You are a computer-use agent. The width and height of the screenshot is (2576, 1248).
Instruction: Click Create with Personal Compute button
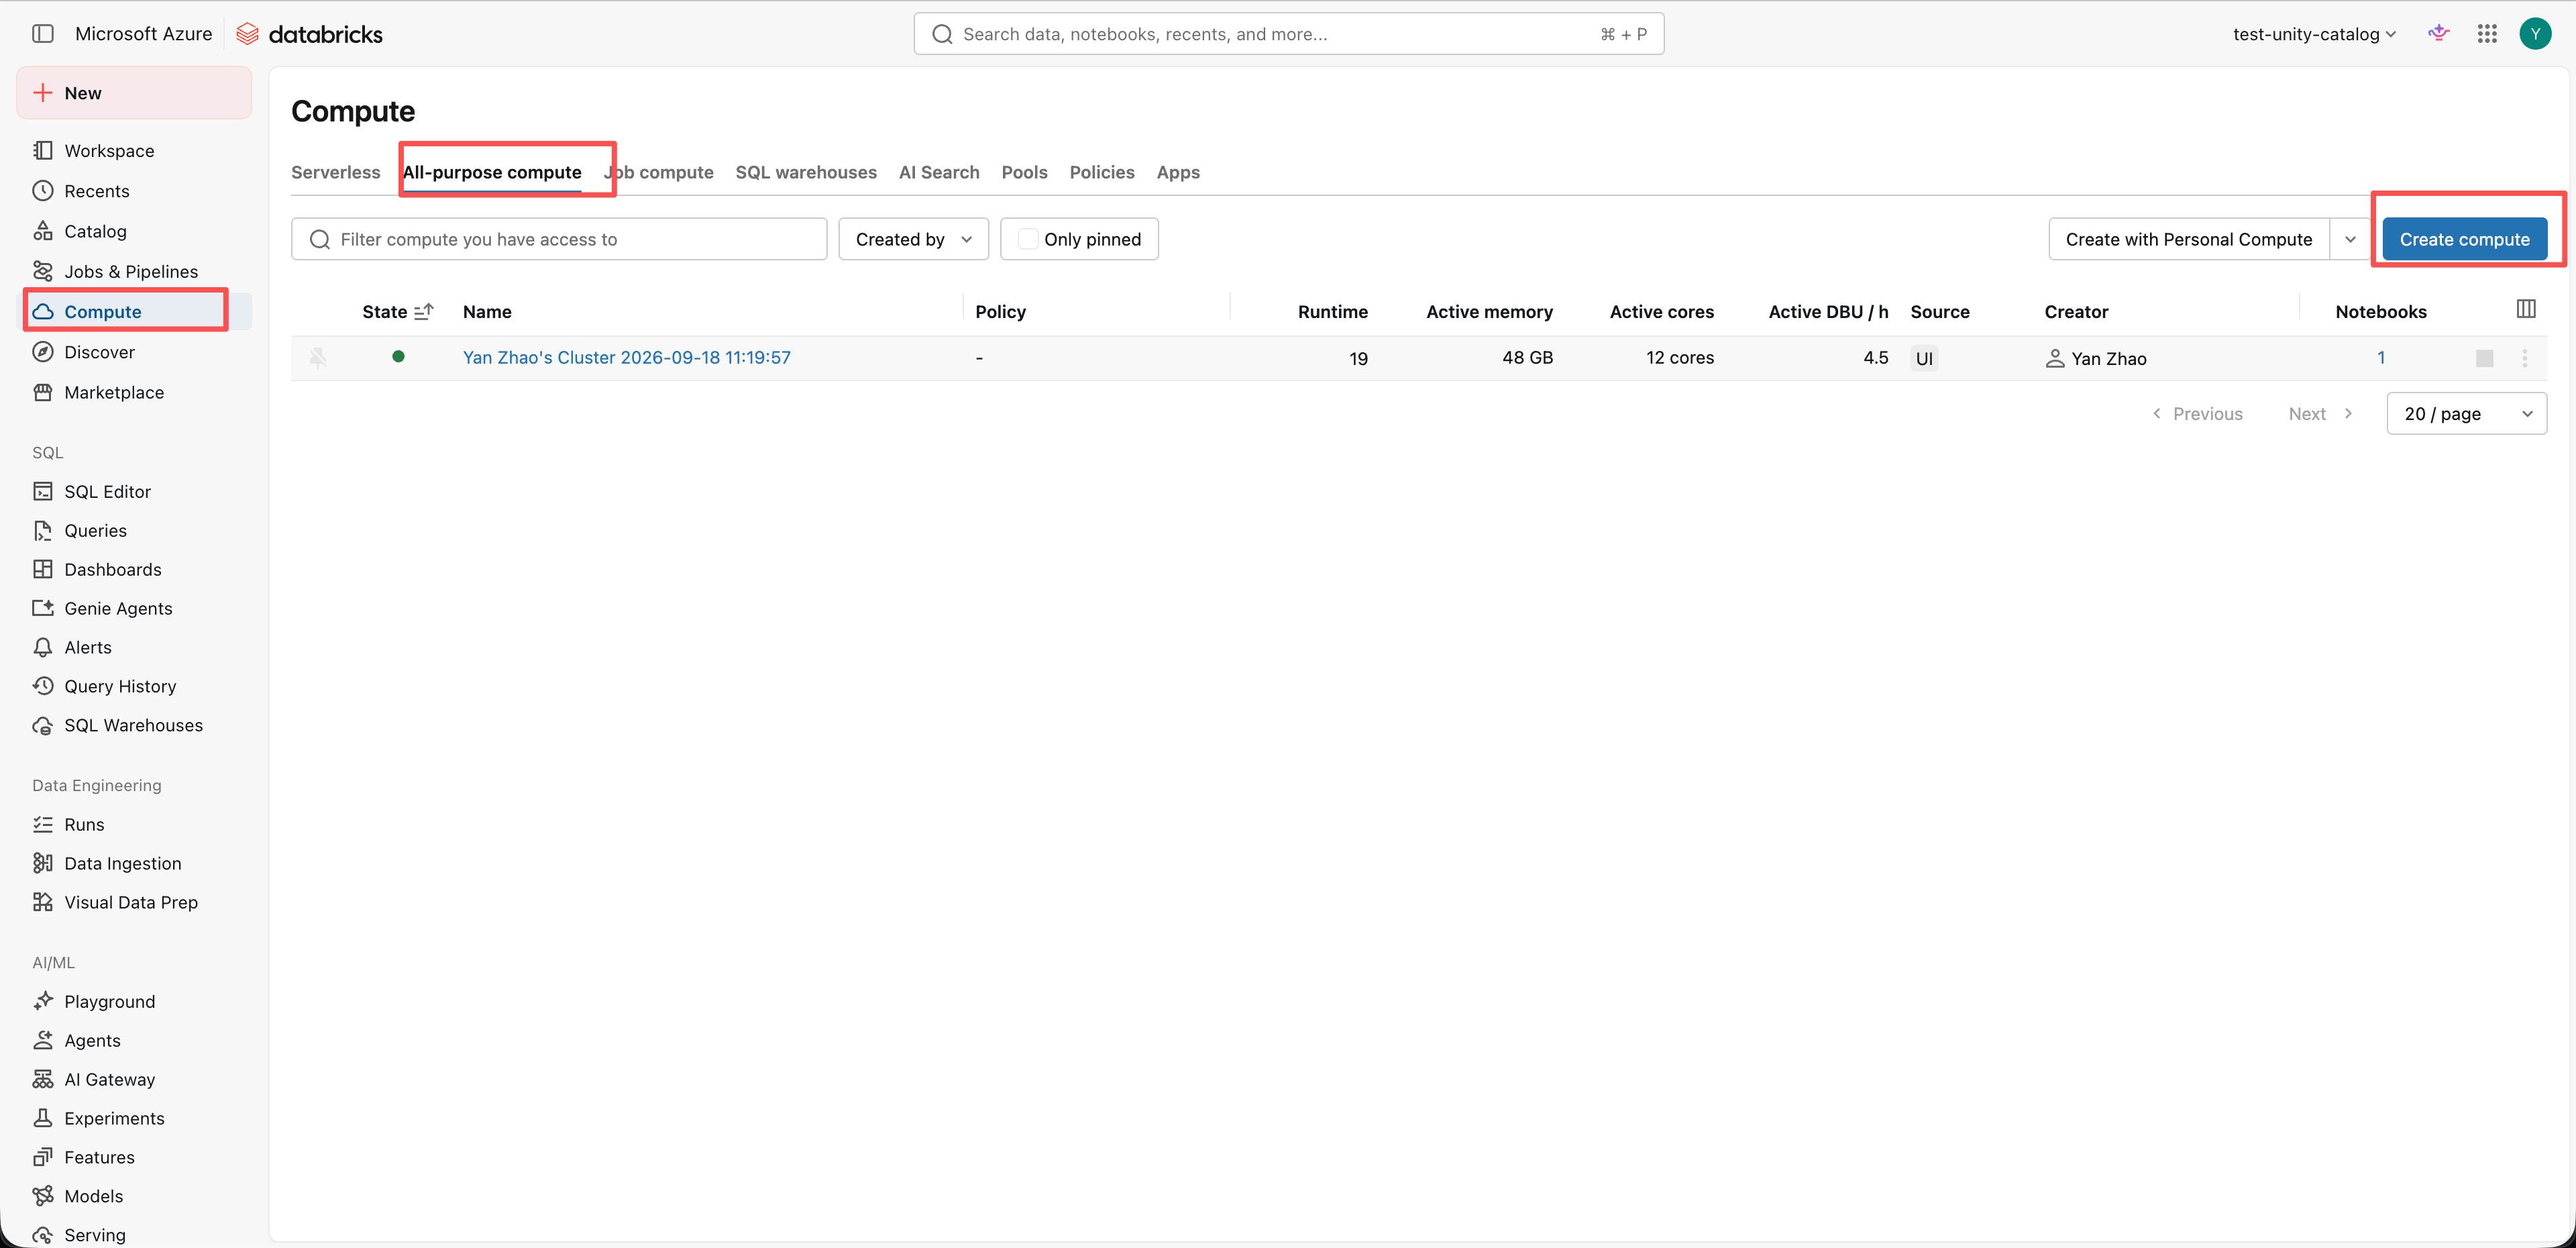tap(2188, 239)
